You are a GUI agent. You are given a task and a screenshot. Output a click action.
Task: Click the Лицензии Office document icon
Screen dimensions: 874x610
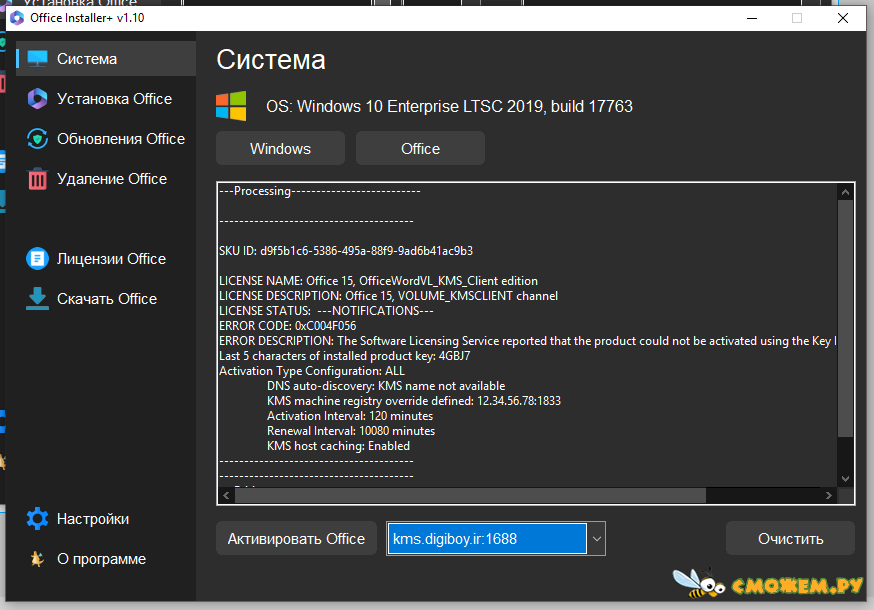click(37, 259)
